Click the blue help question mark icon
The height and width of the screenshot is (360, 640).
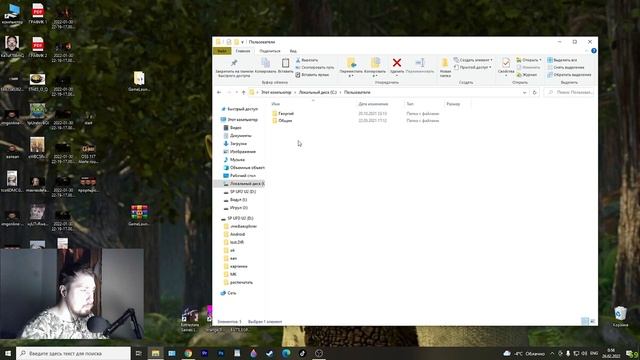pyautogui.click(x=593, y=51)
